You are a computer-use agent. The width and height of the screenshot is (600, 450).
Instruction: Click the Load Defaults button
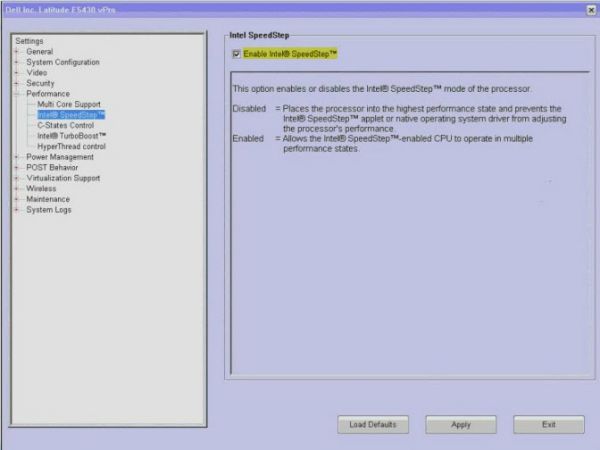tap(373, 424)
